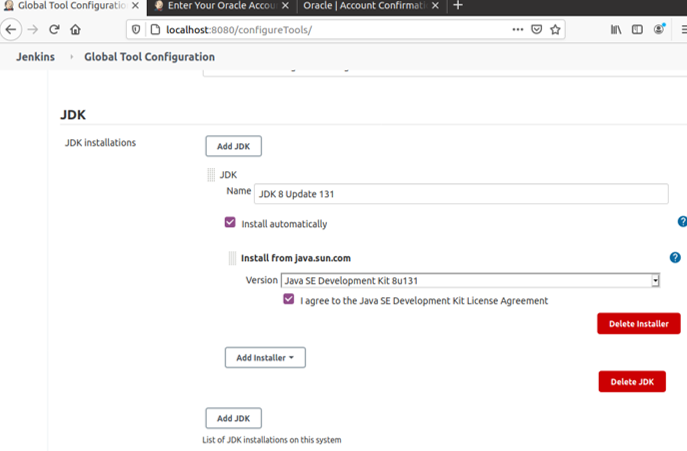Click the top Add JDK button
Viewport: 687px width, 451px height.
click(234, 146)
